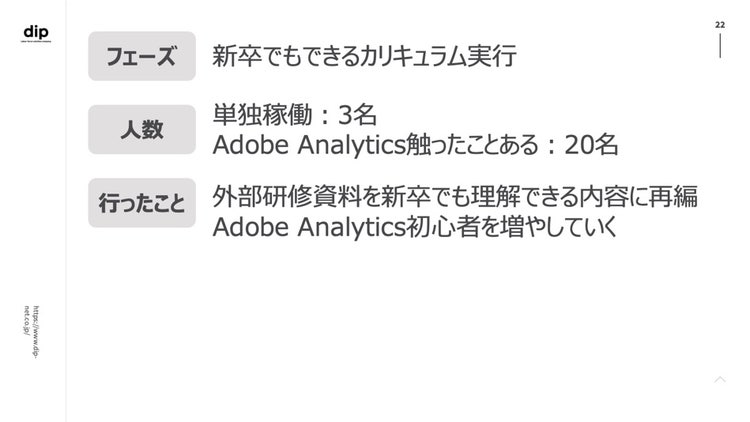This screenshot has width=750, height=422.
Task: Click the line Adobe Analytics触ったことある:20名
Action: 415,144
